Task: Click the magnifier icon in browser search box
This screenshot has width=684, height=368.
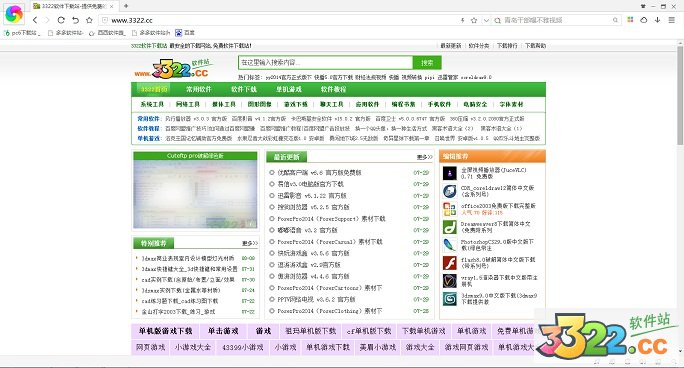Action: tap(615, 20)
